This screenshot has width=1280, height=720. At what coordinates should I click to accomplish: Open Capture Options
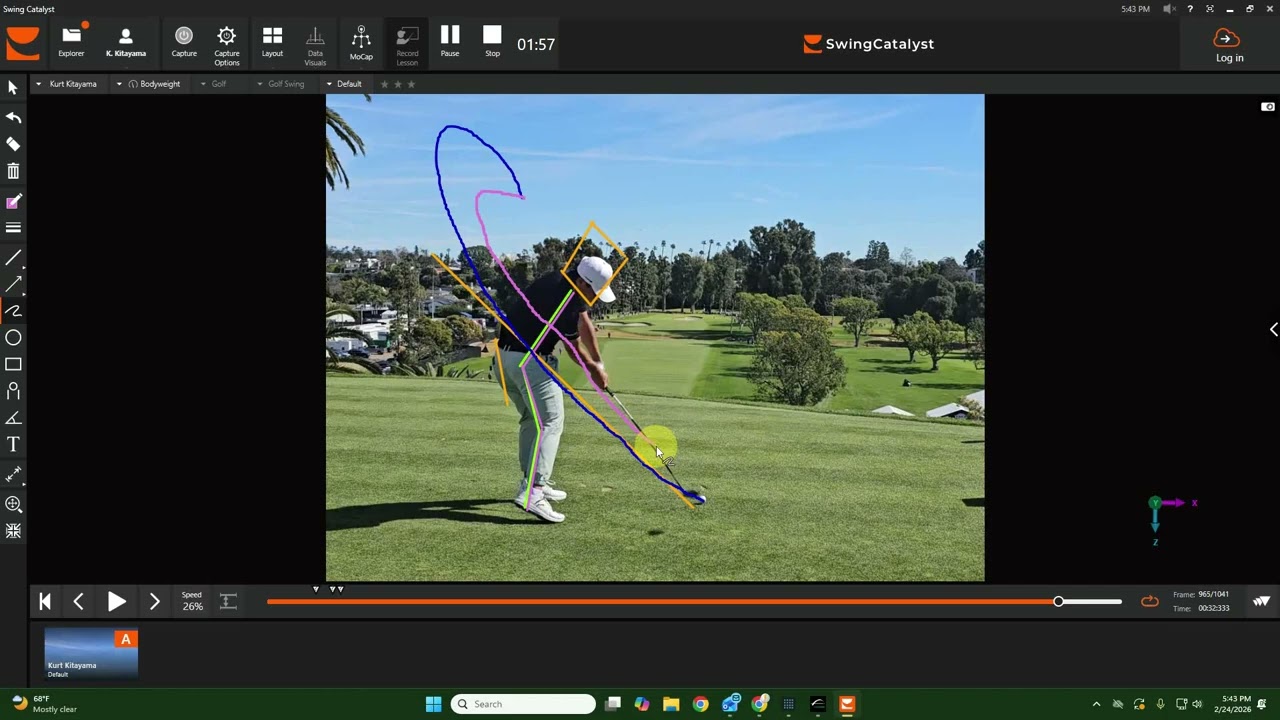(x=227, y=45)
